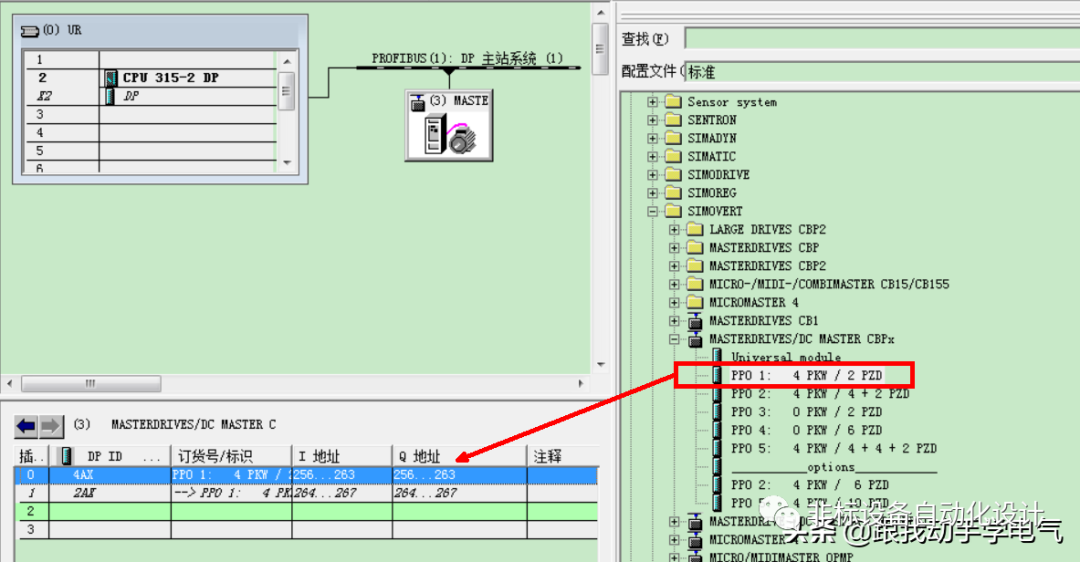Click the I 地址 column header
1080x562 pixels.
(x=342, y=456)
